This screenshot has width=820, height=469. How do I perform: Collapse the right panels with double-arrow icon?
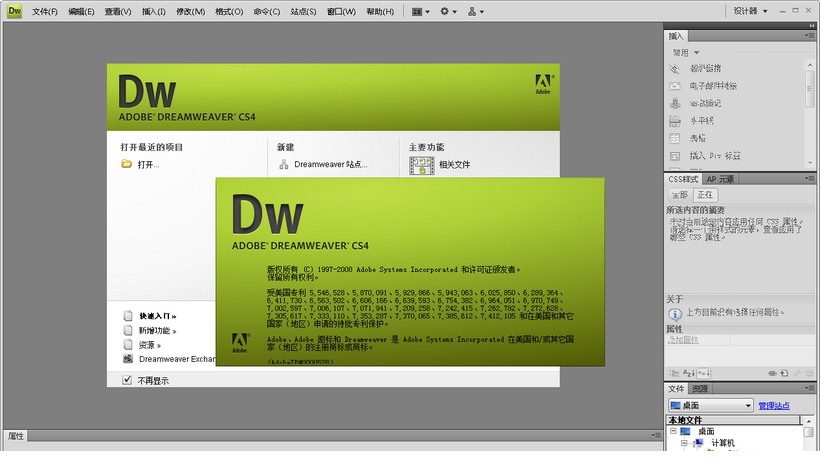811,26
